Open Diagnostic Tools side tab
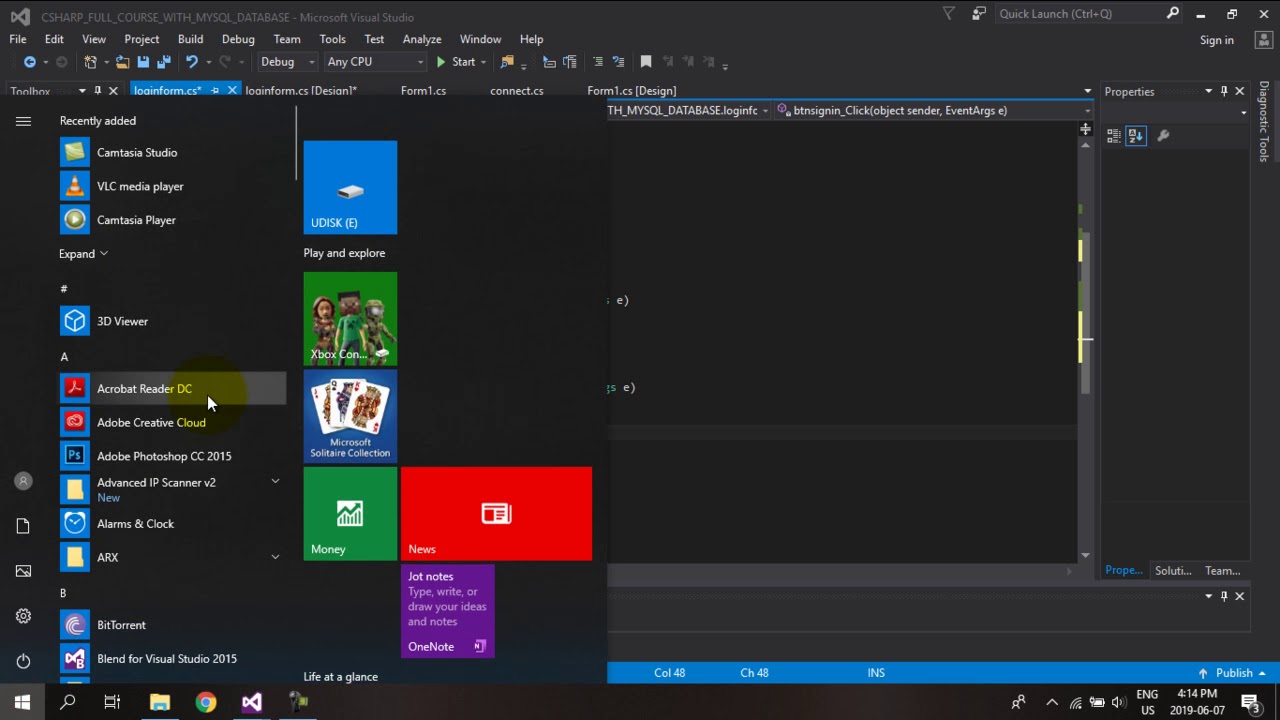 click(1264, 121)
